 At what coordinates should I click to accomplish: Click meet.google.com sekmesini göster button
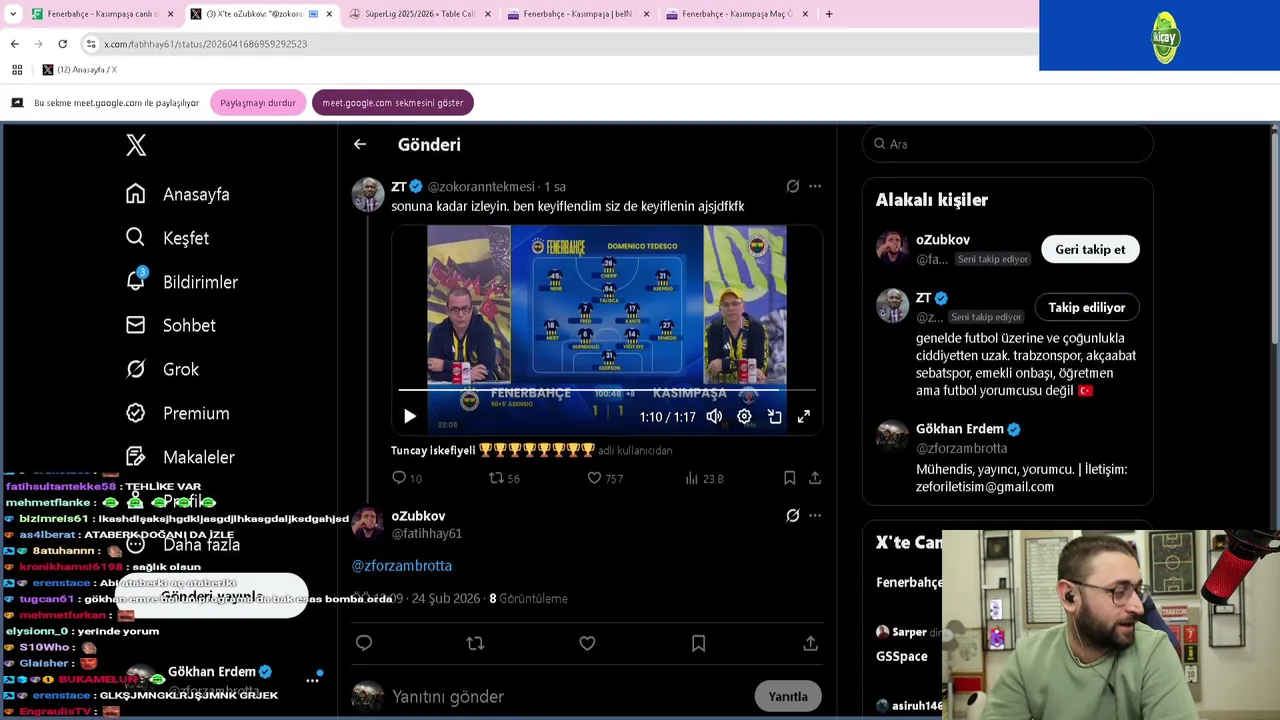pos(393,103)
